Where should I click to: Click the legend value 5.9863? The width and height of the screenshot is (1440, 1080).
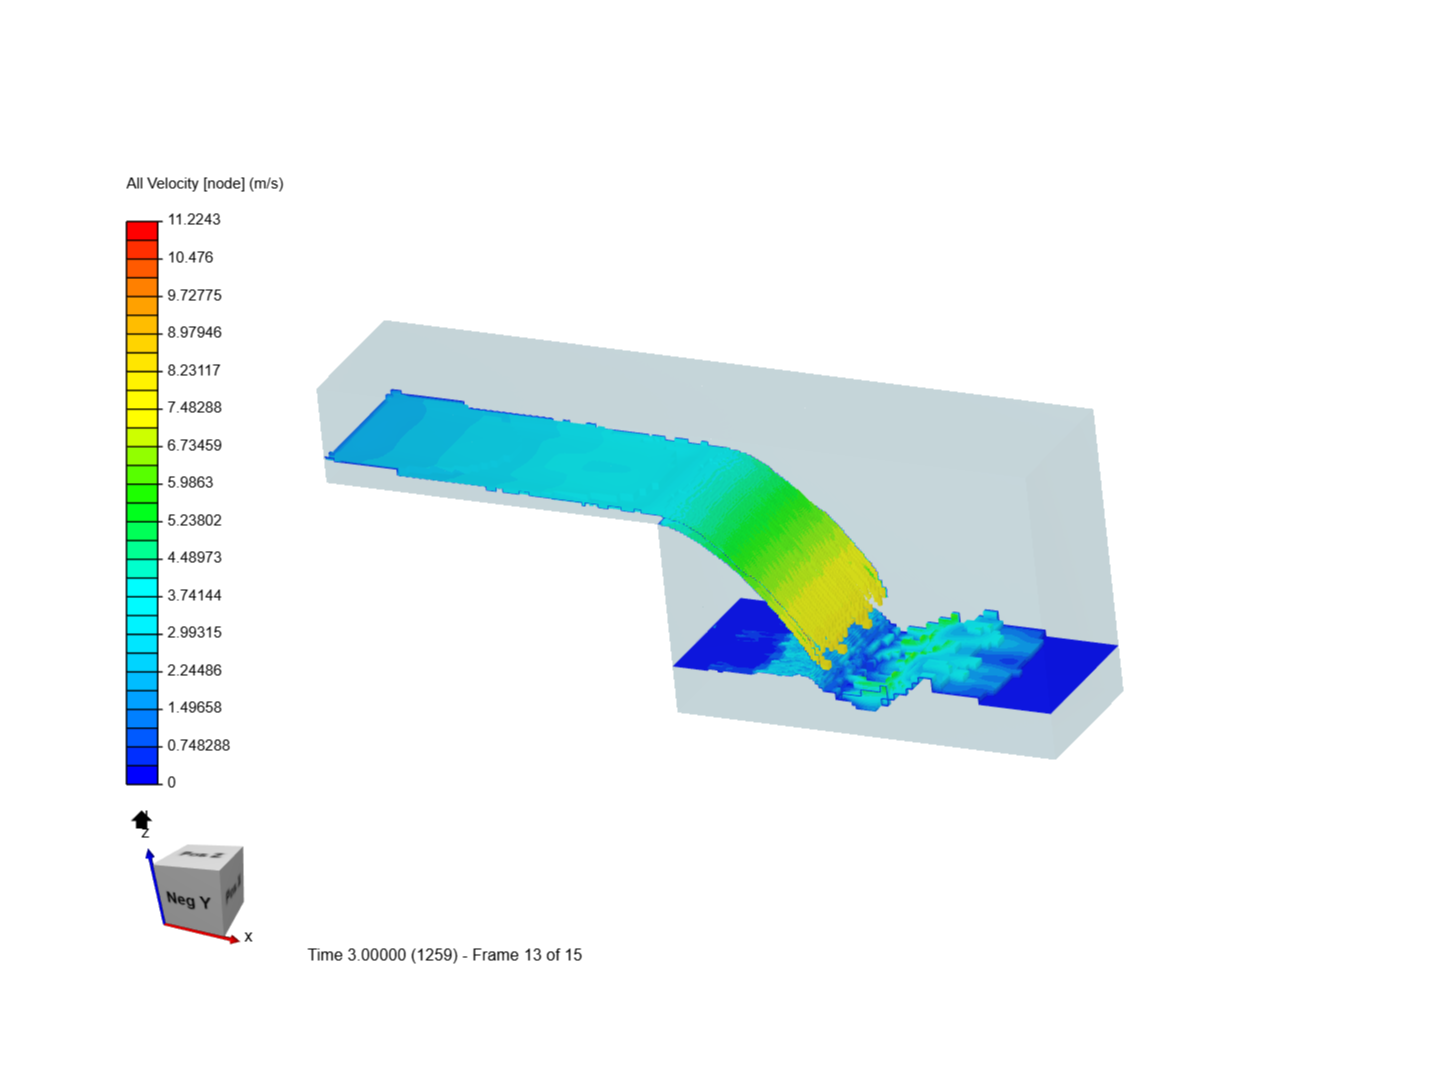coord(190,482)
